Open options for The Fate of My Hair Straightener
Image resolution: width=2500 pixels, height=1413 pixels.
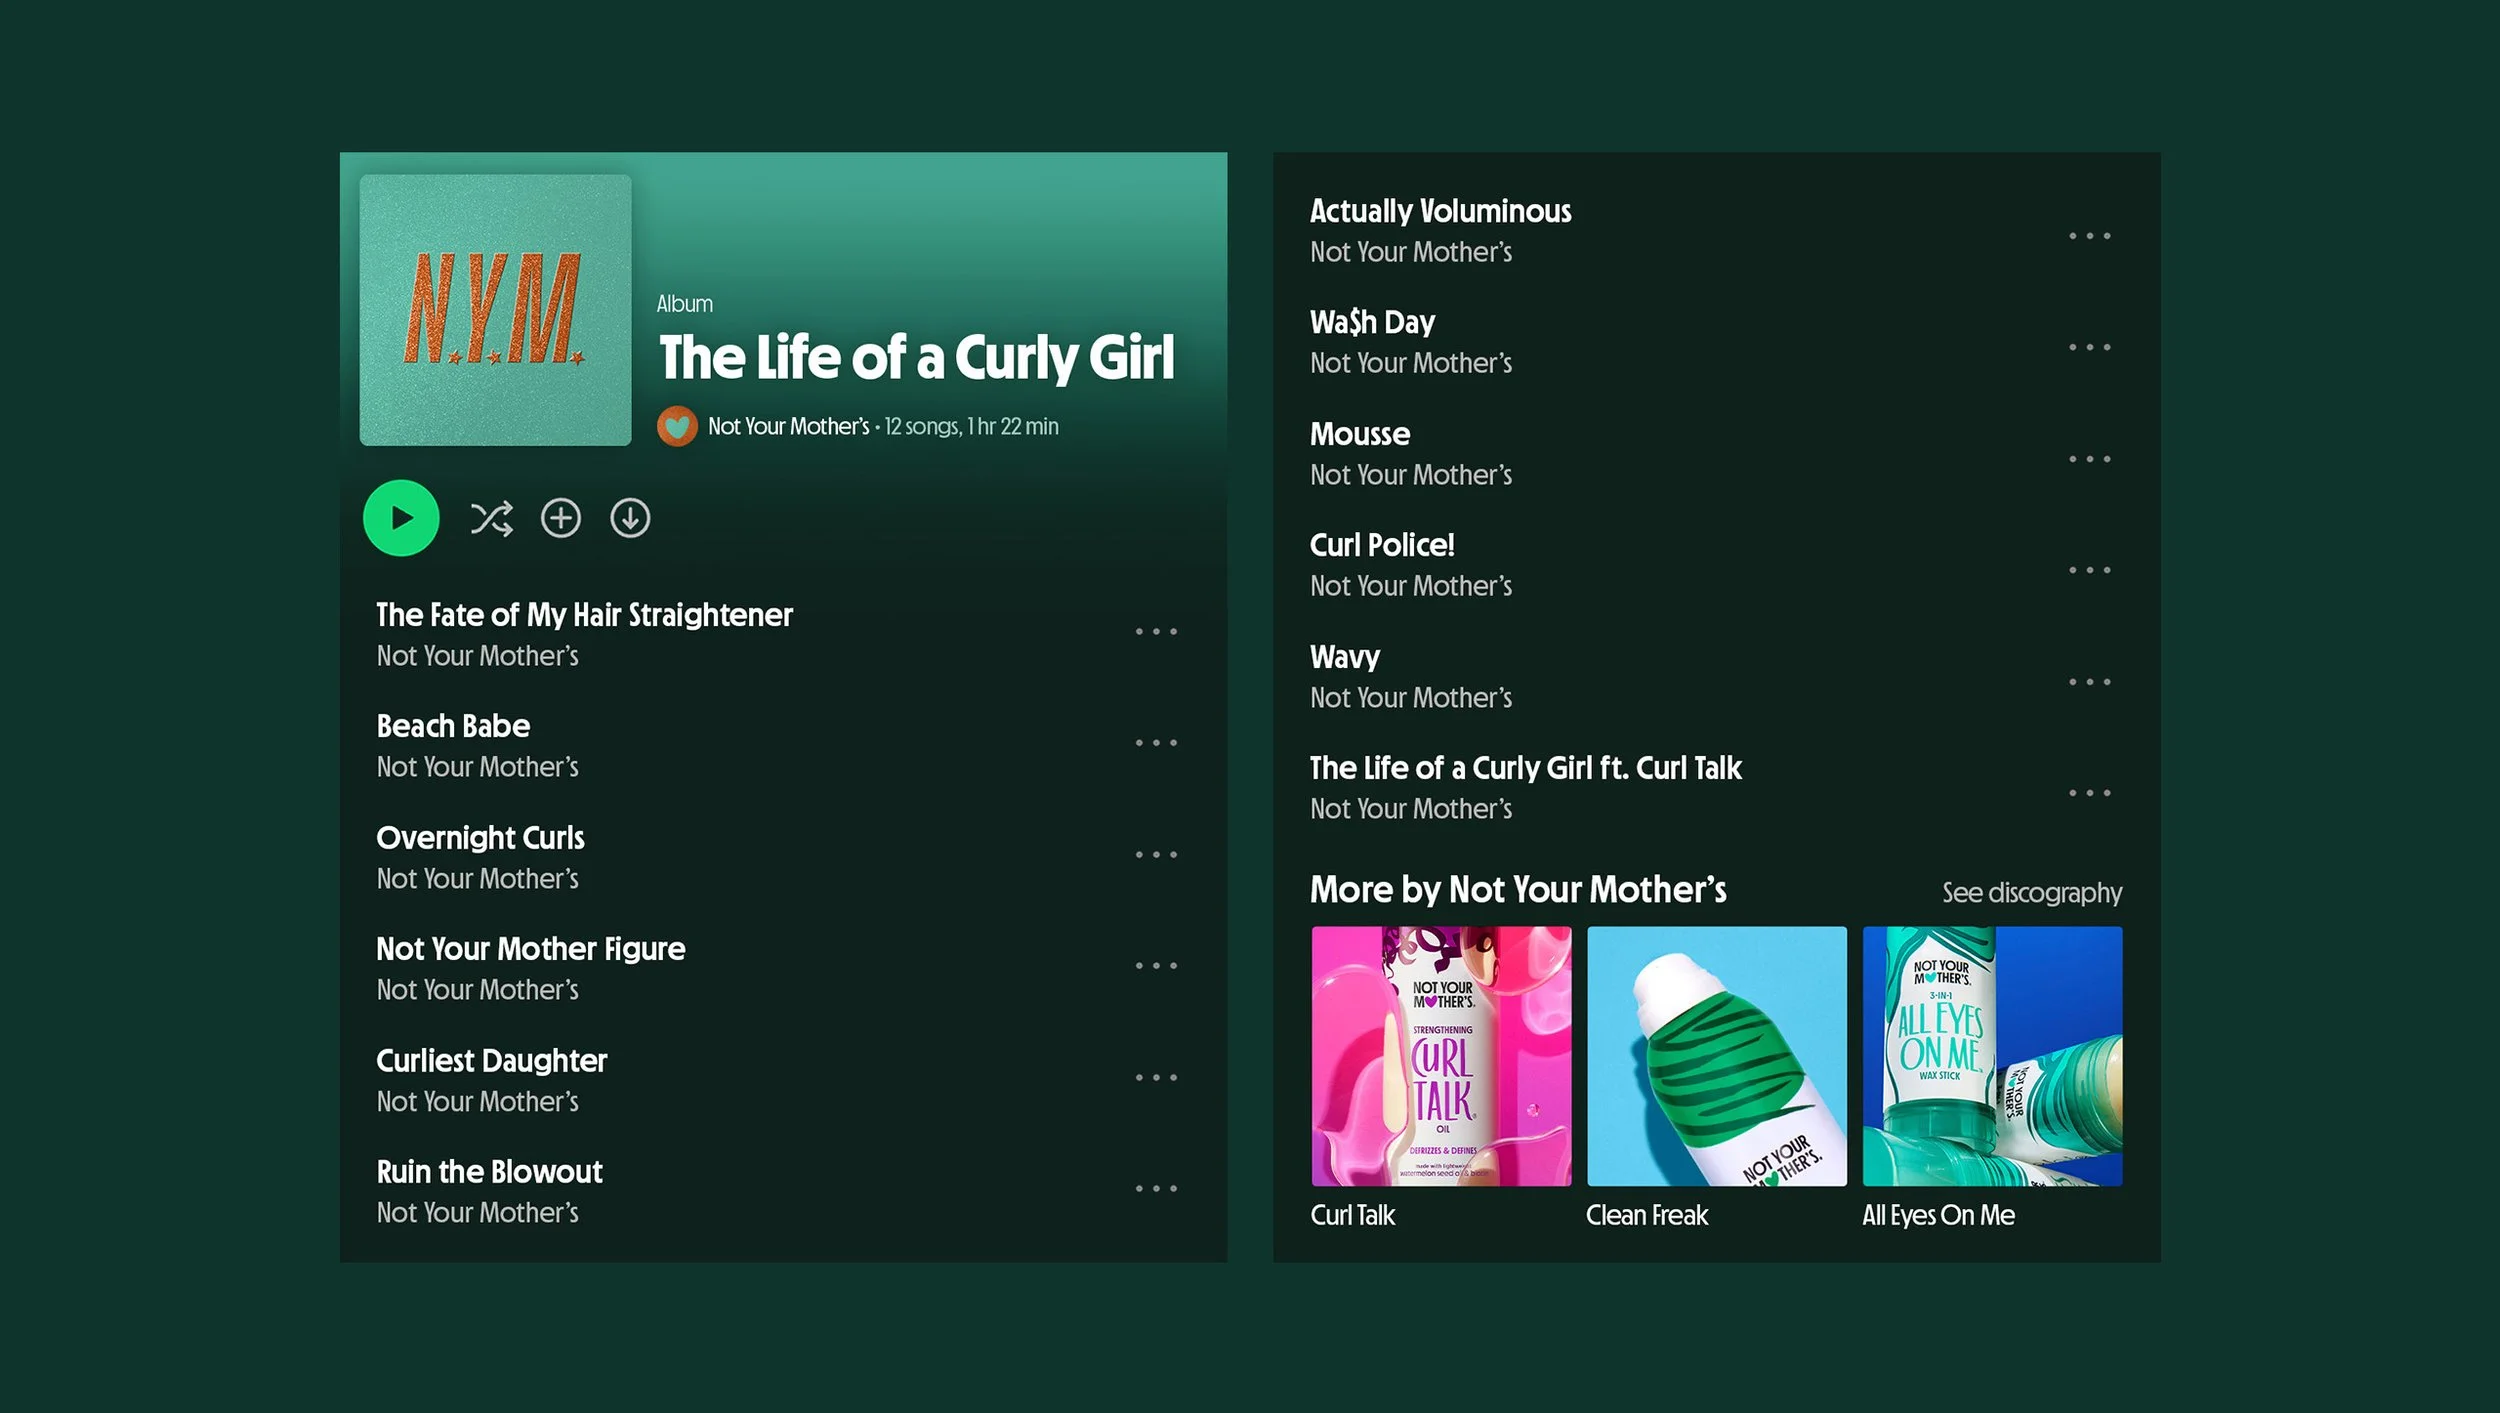tap(1155, 630)
